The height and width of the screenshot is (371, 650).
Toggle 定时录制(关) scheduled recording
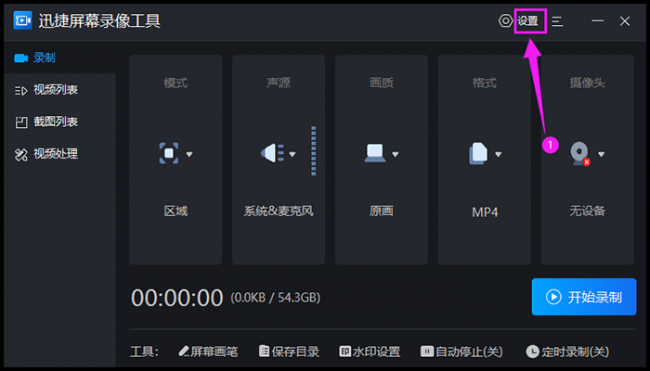click(x=568, y=352)
